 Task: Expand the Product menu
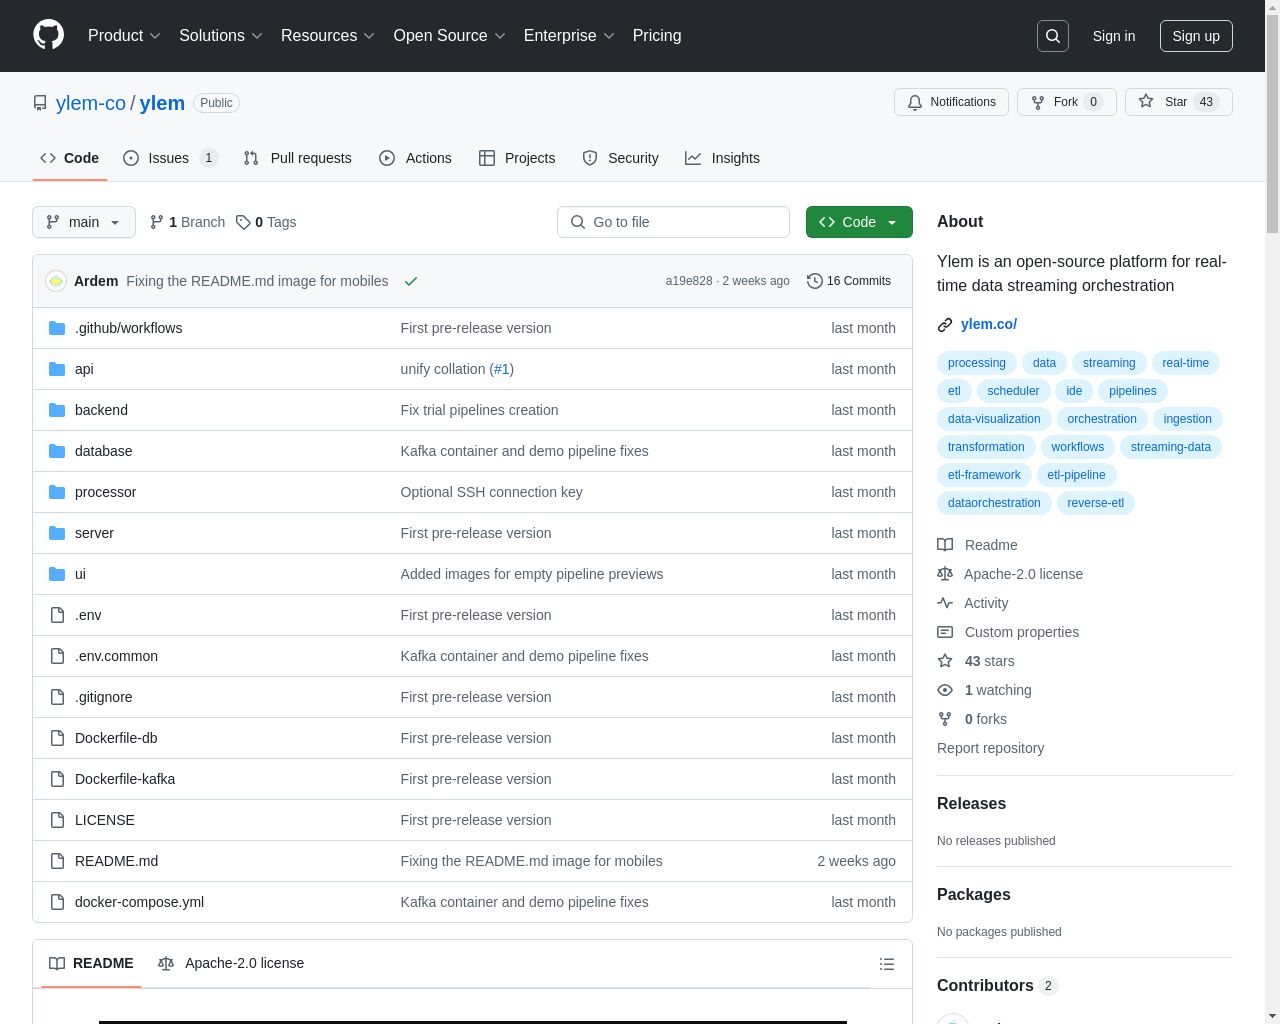[x=124, y=36]
